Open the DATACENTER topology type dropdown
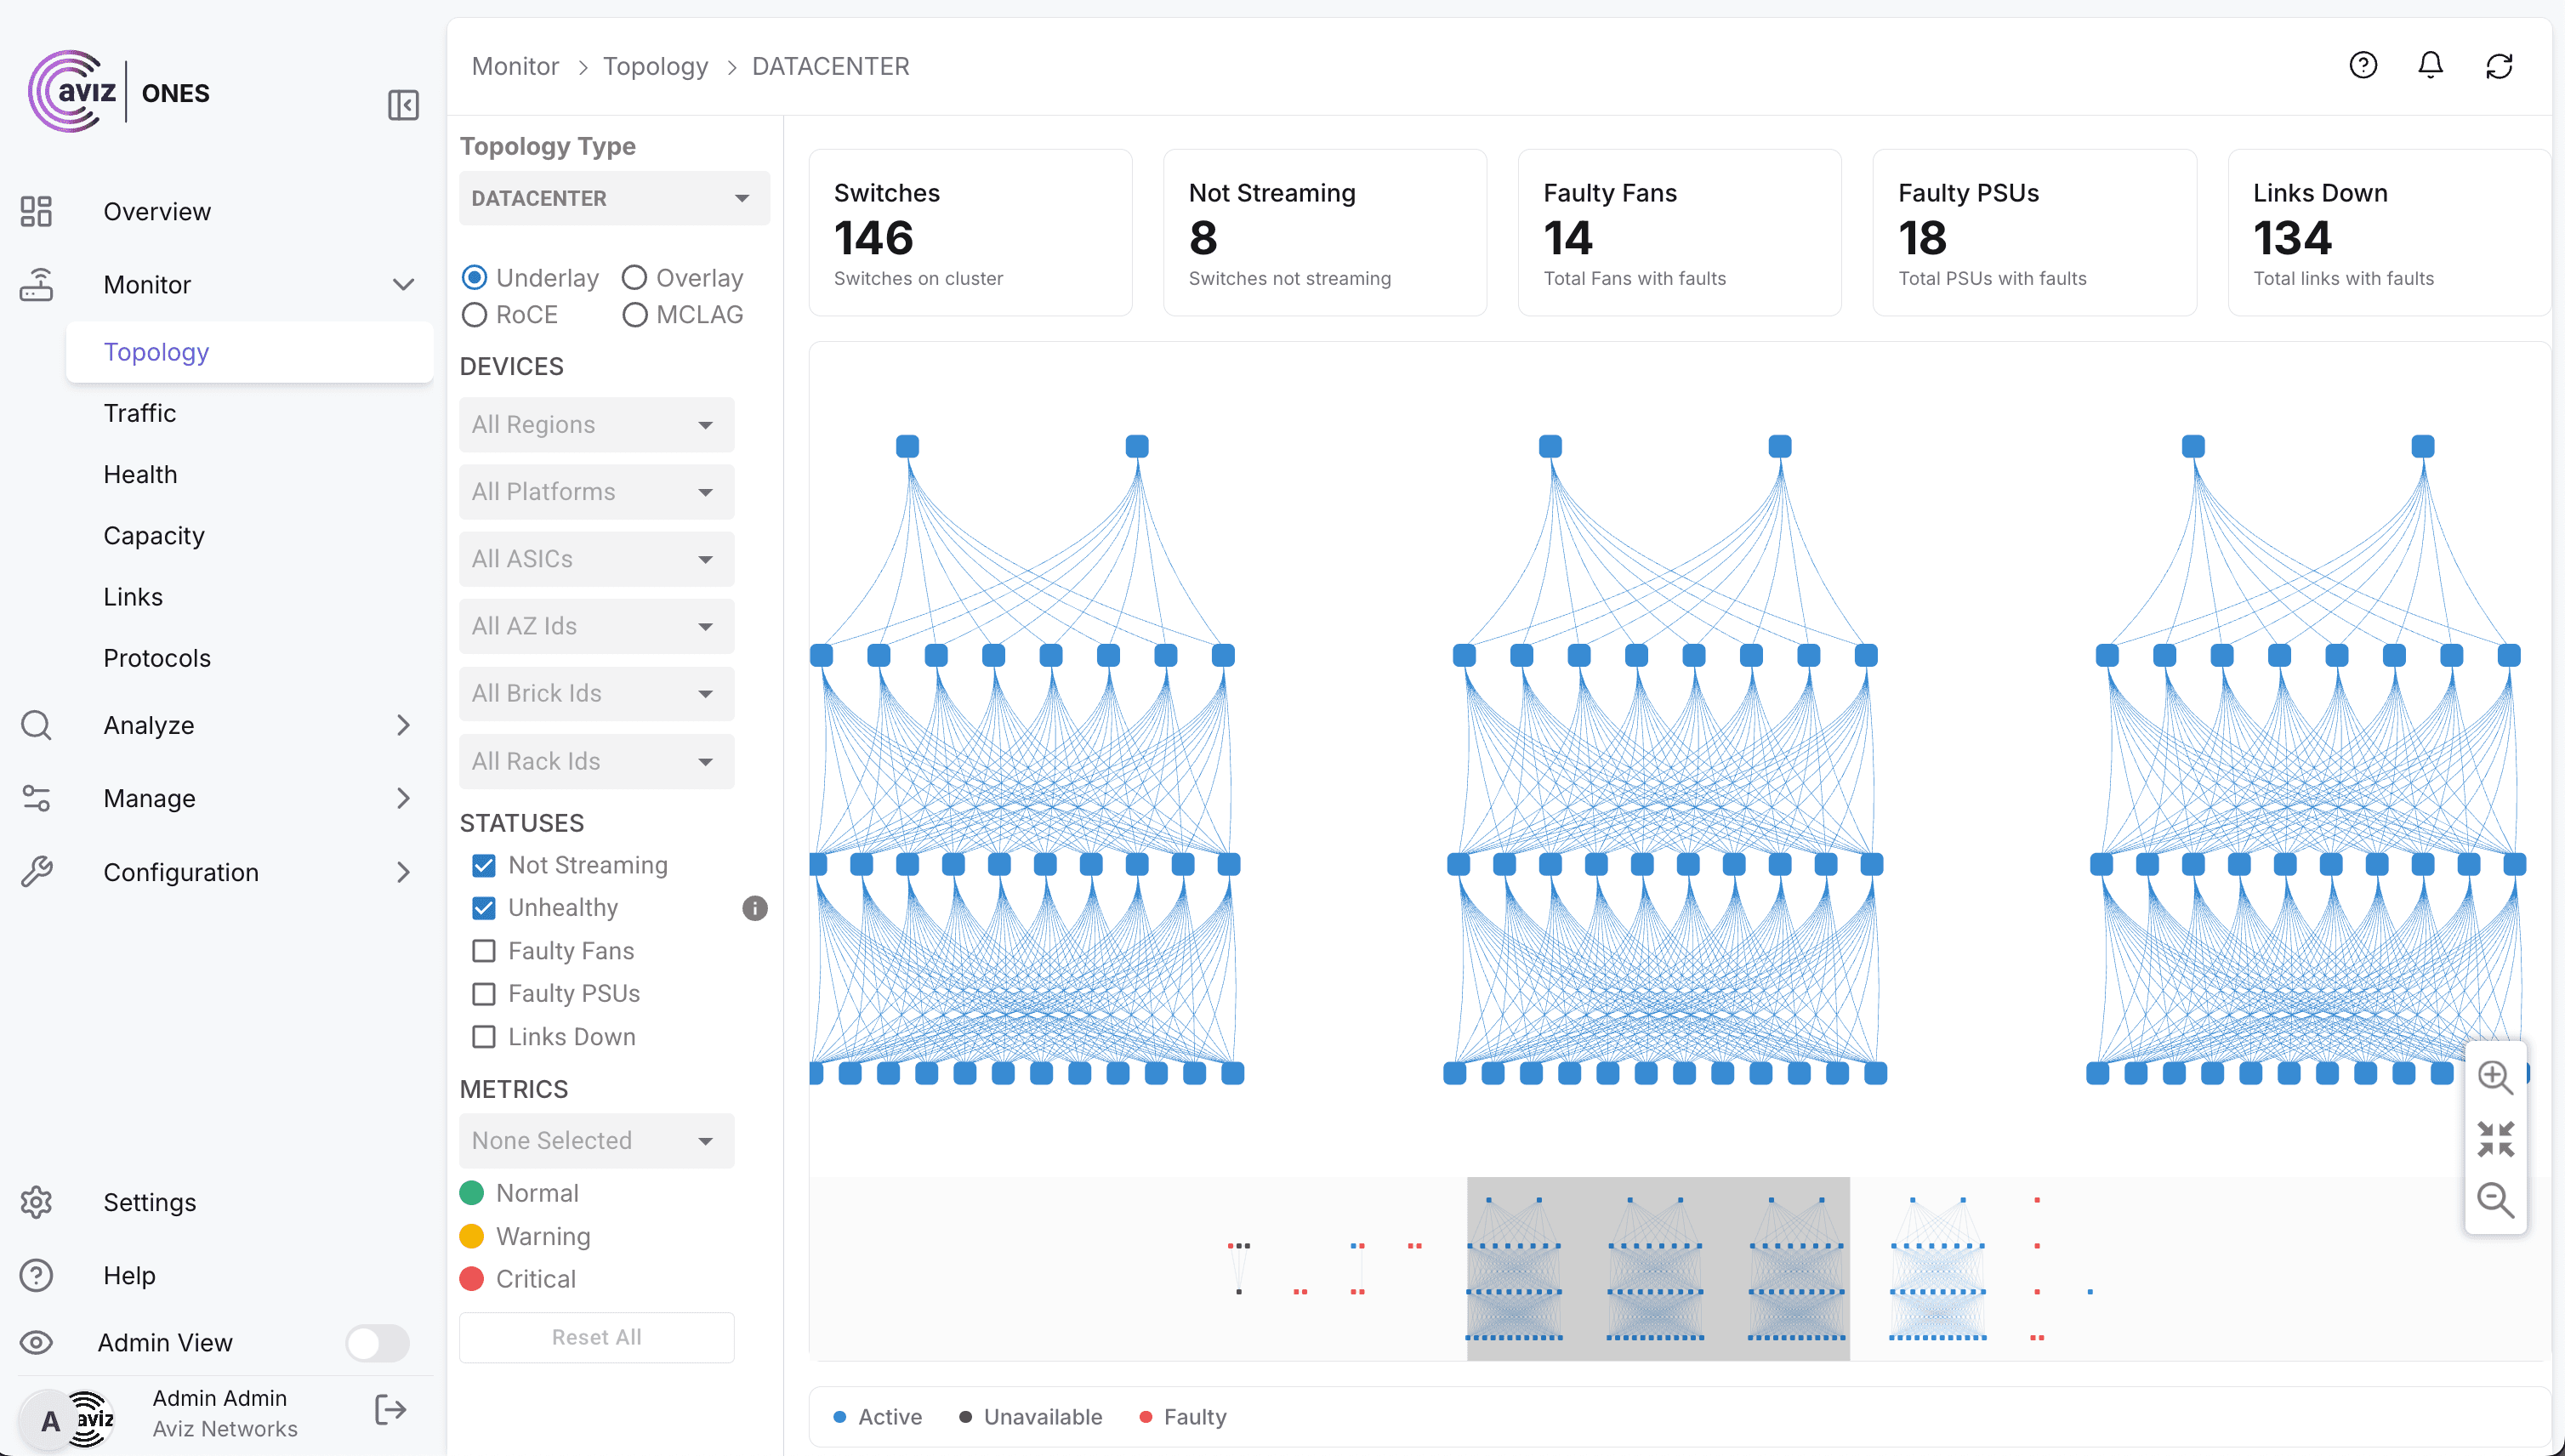The width and height of the screenshot is (2565, 1456). click(x=614, y=198)
